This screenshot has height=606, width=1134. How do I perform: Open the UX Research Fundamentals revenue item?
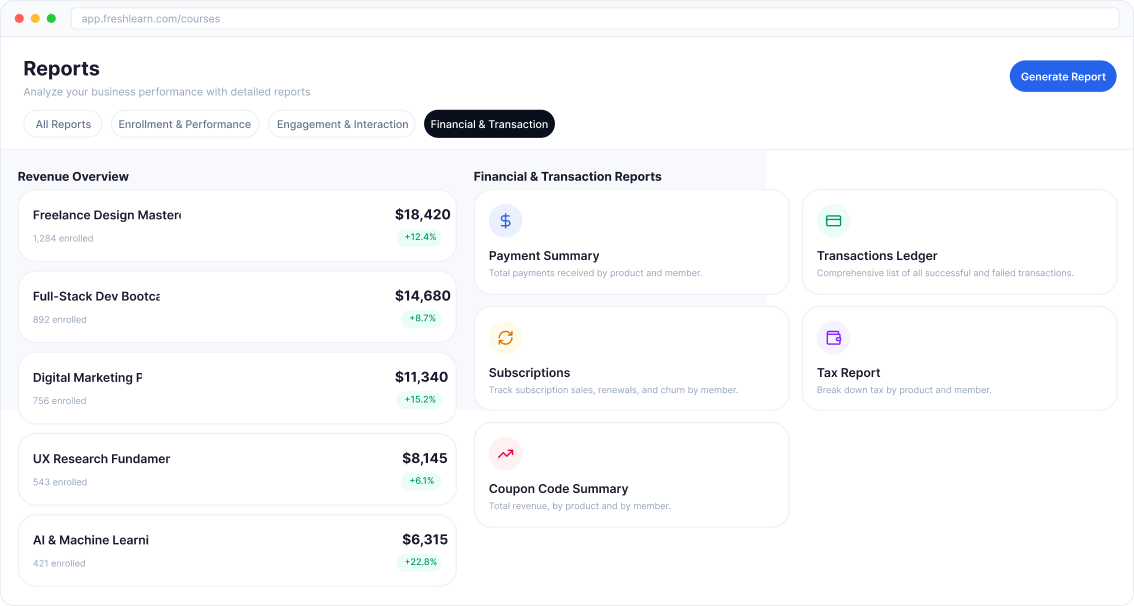coord(237,469)
